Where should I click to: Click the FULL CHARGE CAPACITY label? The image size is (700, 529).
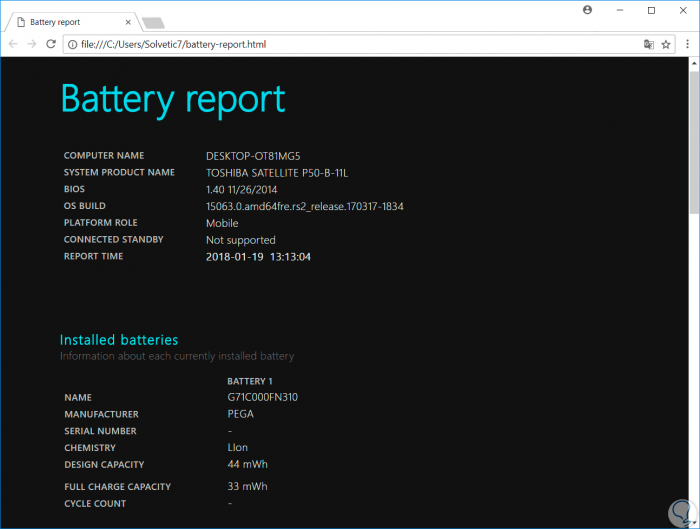pyautogui.click(x=117, y=487)
